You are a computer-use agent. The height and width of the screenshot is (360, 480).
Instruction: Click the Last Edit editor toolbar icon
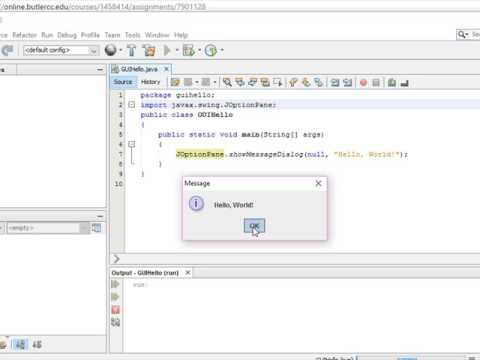pos(175,82)
